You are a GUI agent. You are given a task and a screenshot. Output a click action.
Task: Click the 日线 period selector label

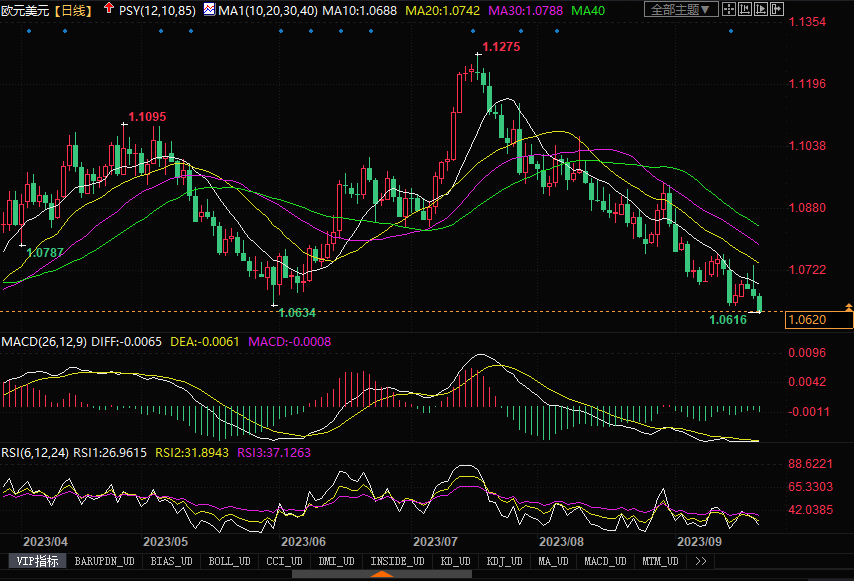pos(73,10)
